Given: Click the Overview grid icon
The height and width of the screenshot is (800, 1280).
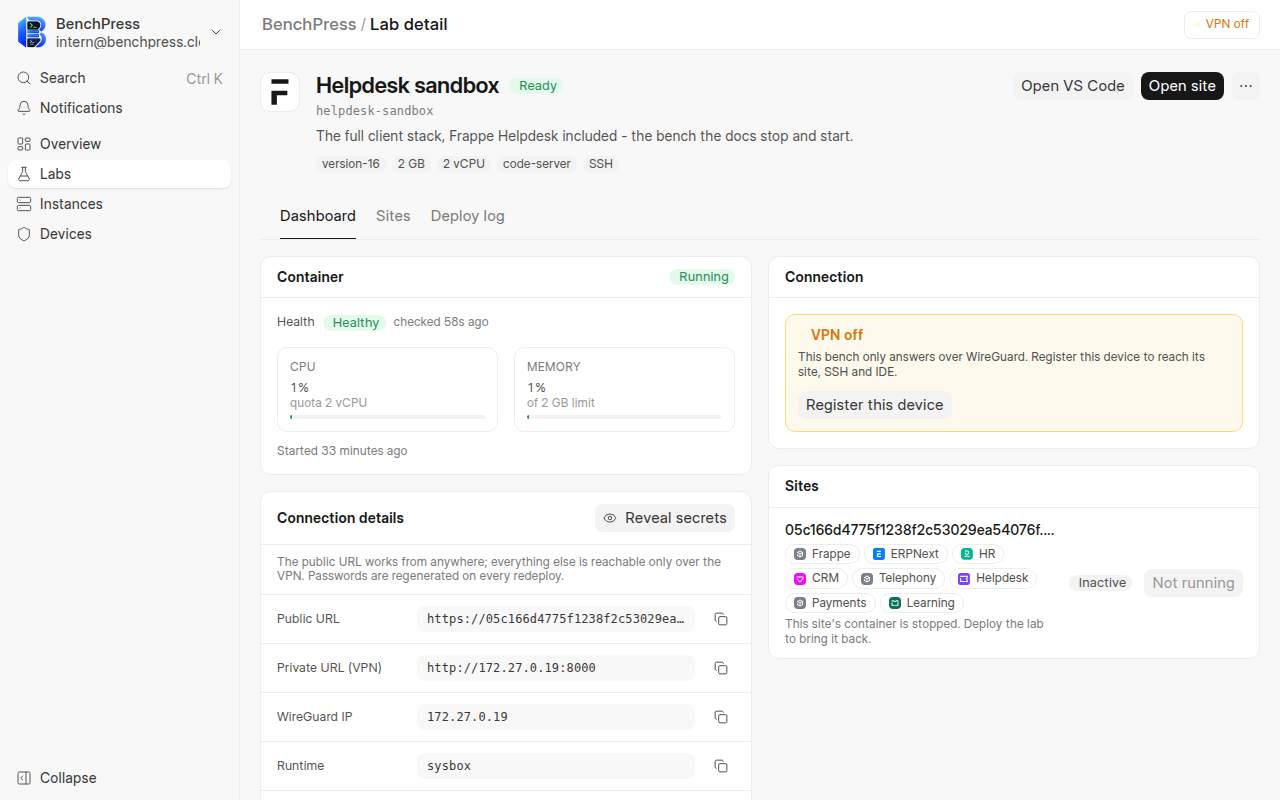Looking at the screenshot, I should 24,144.
